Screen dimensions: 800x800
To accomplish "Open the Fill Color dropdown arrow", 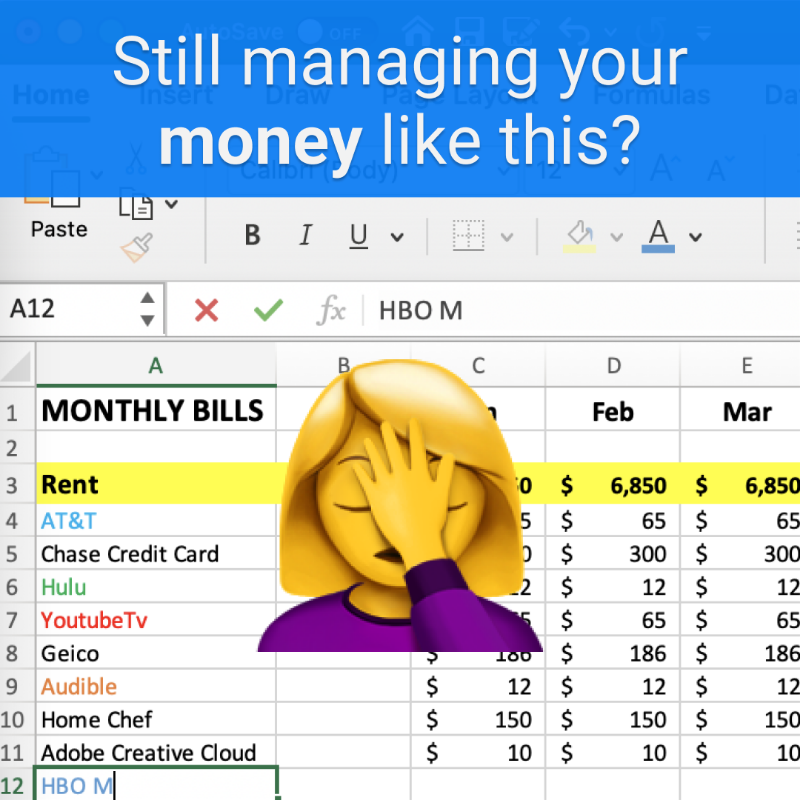I will 617,237.
